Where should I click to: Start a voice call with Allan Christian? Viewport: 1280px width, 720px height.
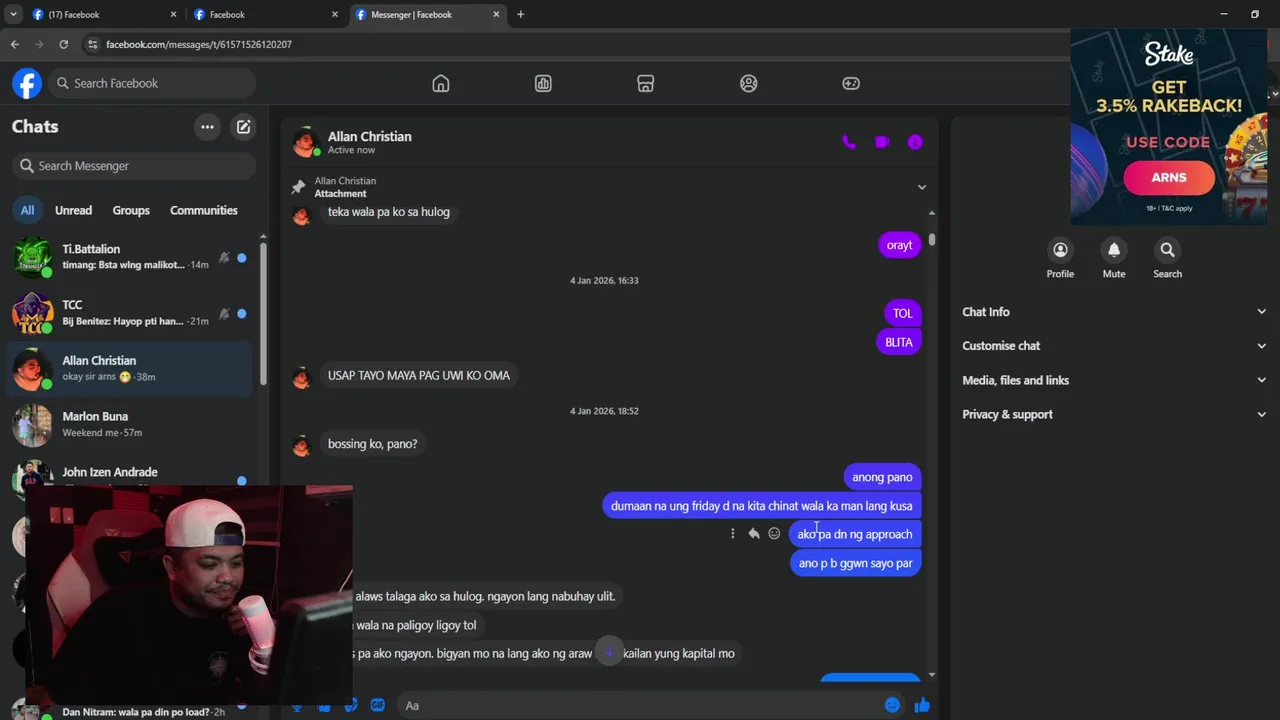pos(849,142)
